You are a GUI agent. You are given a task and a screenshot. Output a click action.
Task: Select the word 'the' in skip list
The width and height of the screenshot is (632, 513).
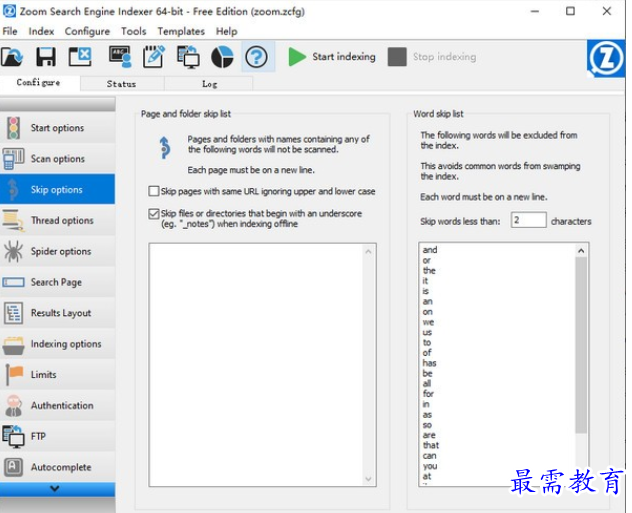tap(429, 270)
